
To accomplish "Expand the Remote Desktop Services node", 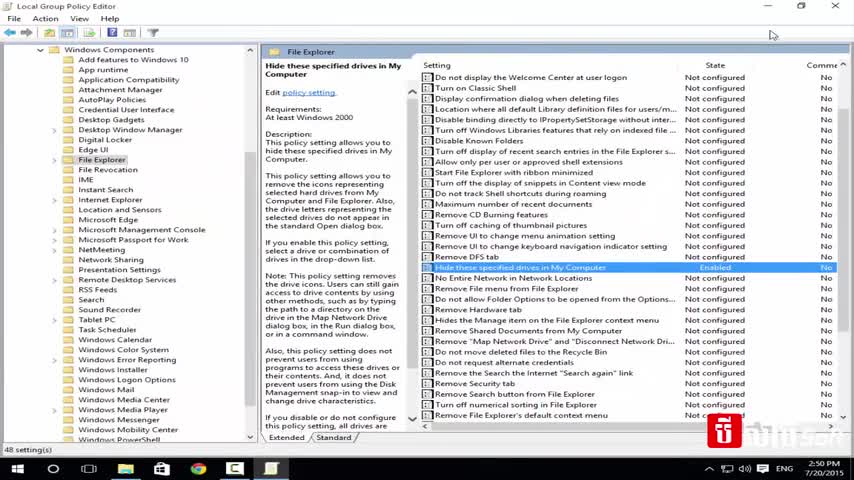I will pyautogui.click(x=54, y=280).
